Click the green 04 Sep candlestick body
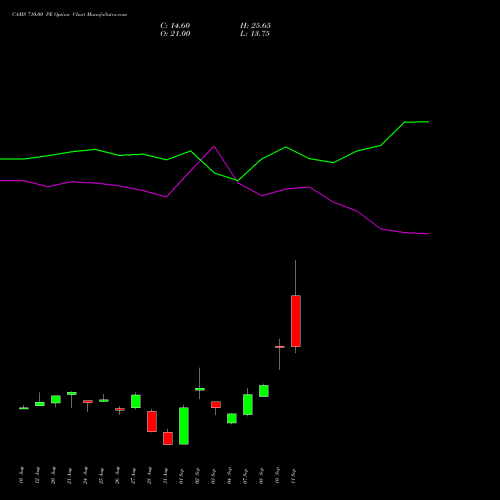 point(232,418)
